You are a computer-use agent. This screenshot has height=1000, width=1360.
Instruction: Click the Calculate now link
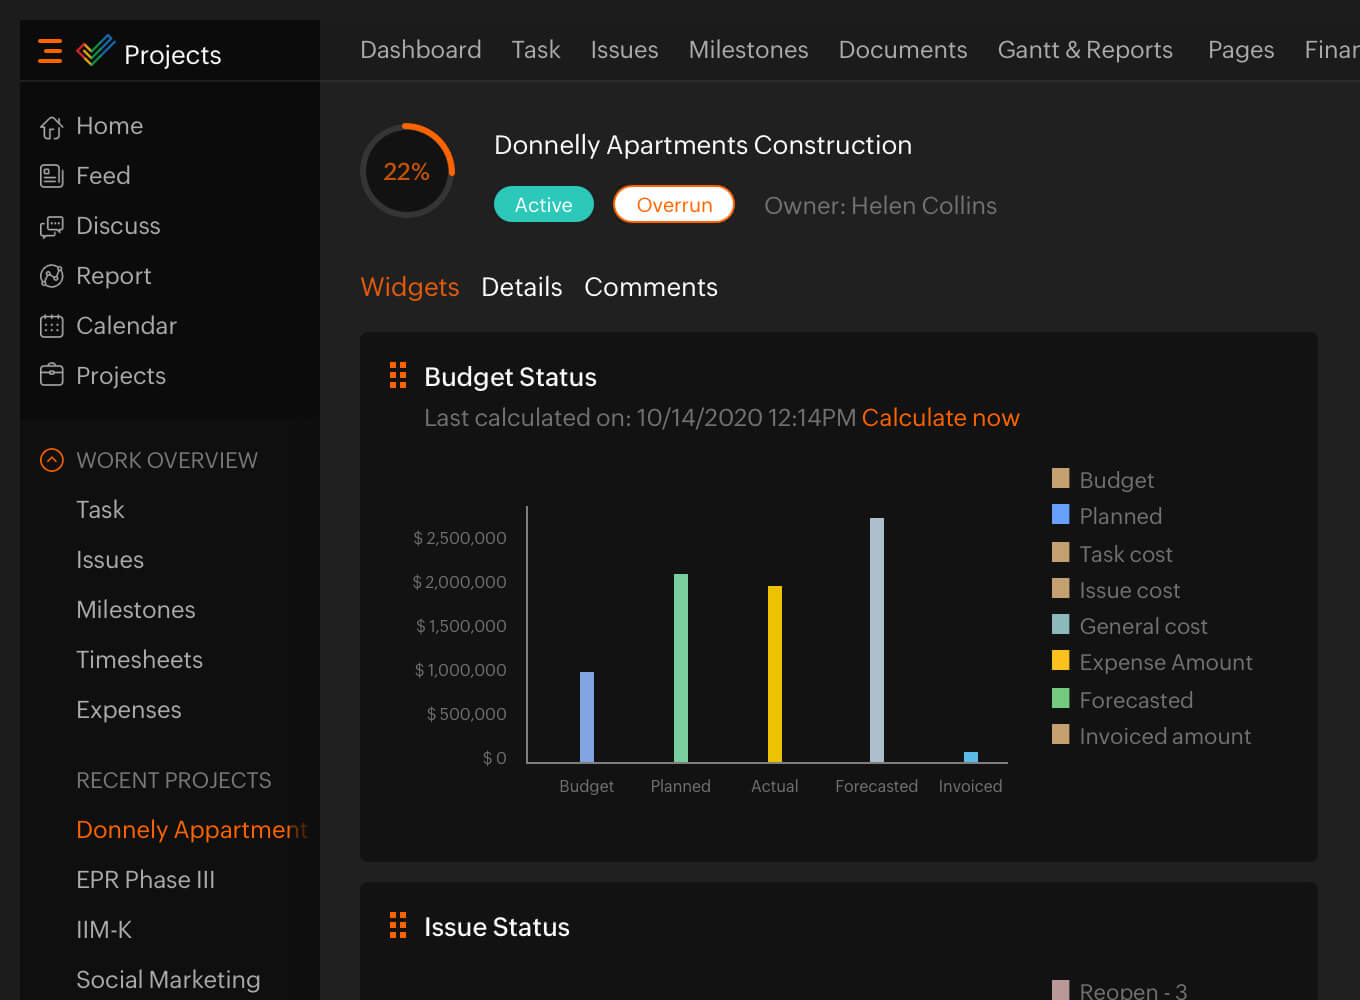tap(940, 418)
